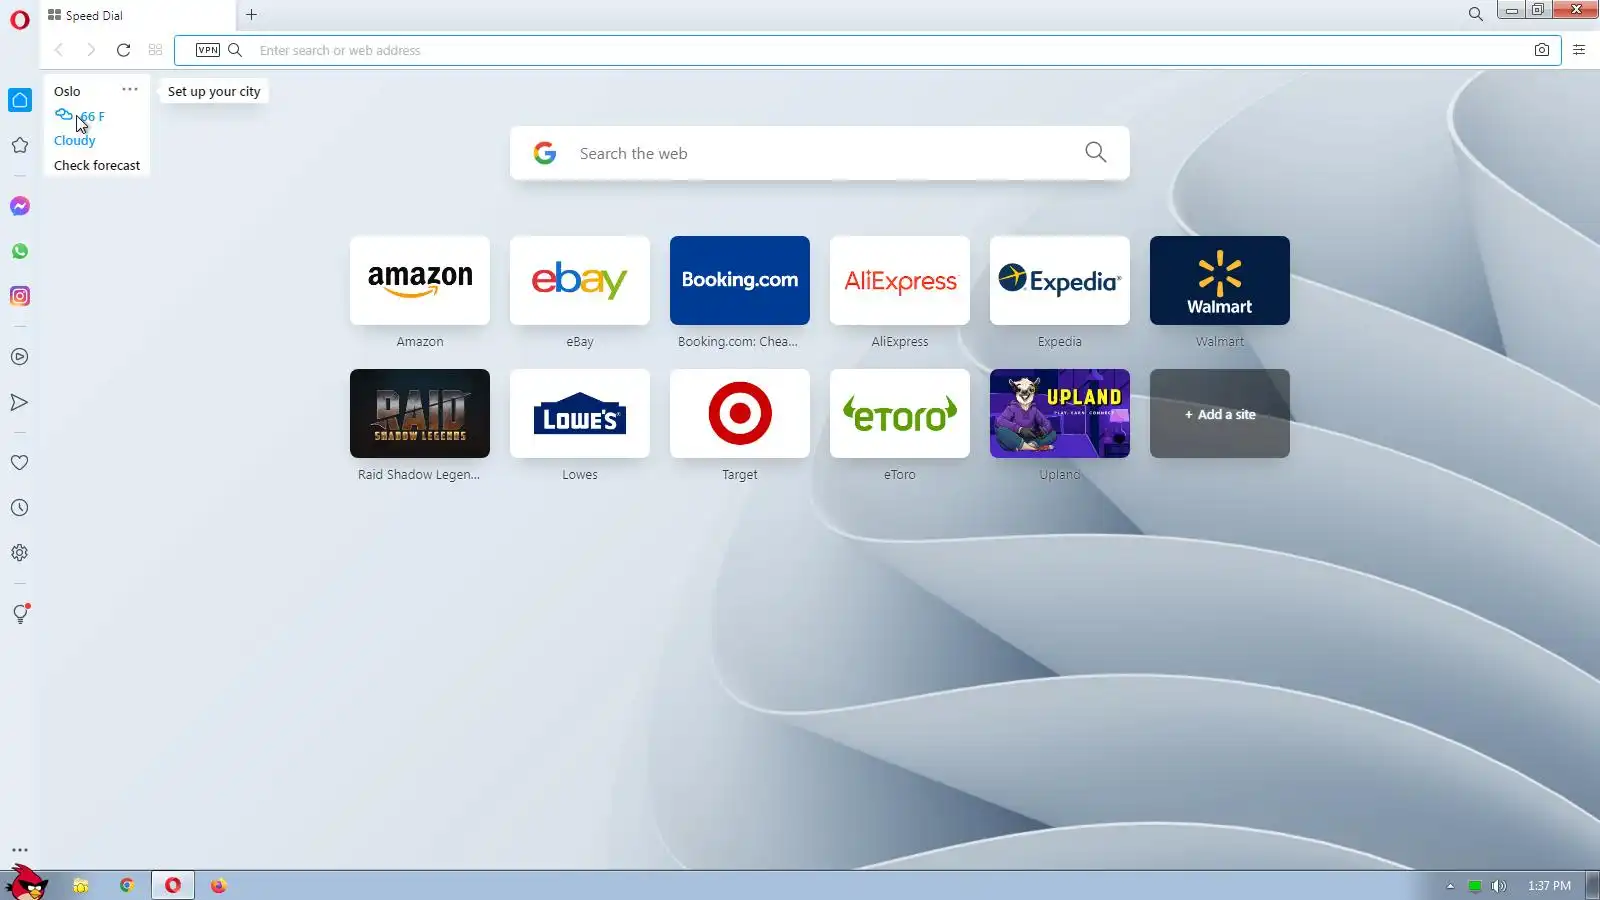1600x900 pixels.
Task: Open Start menu Angry Birds button
Action: [26, 884]
